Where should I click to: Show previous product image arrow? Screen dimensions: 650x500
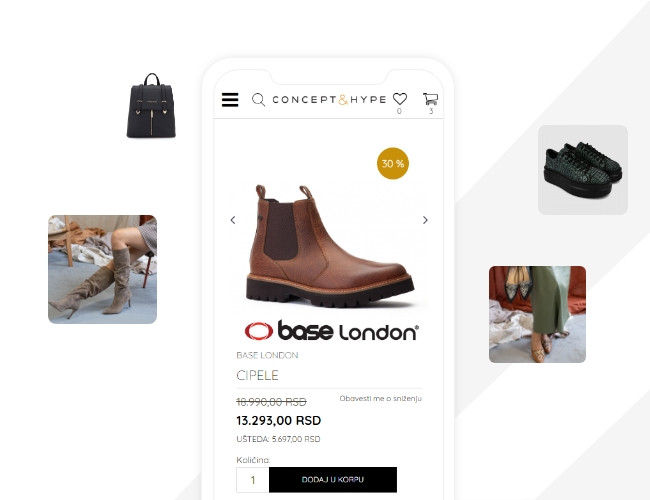(x=233, y=220)
